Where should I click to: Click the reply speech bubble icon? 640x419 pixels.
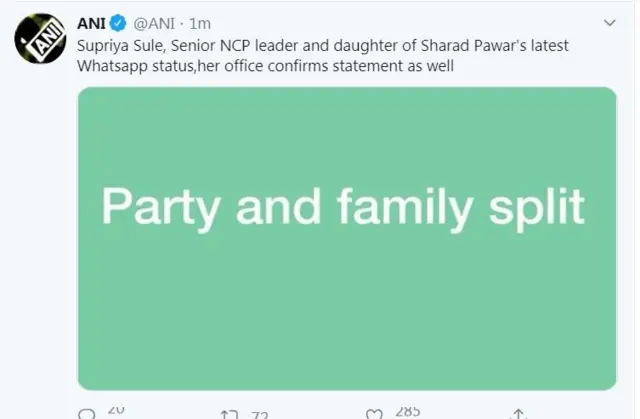(86, 413)
